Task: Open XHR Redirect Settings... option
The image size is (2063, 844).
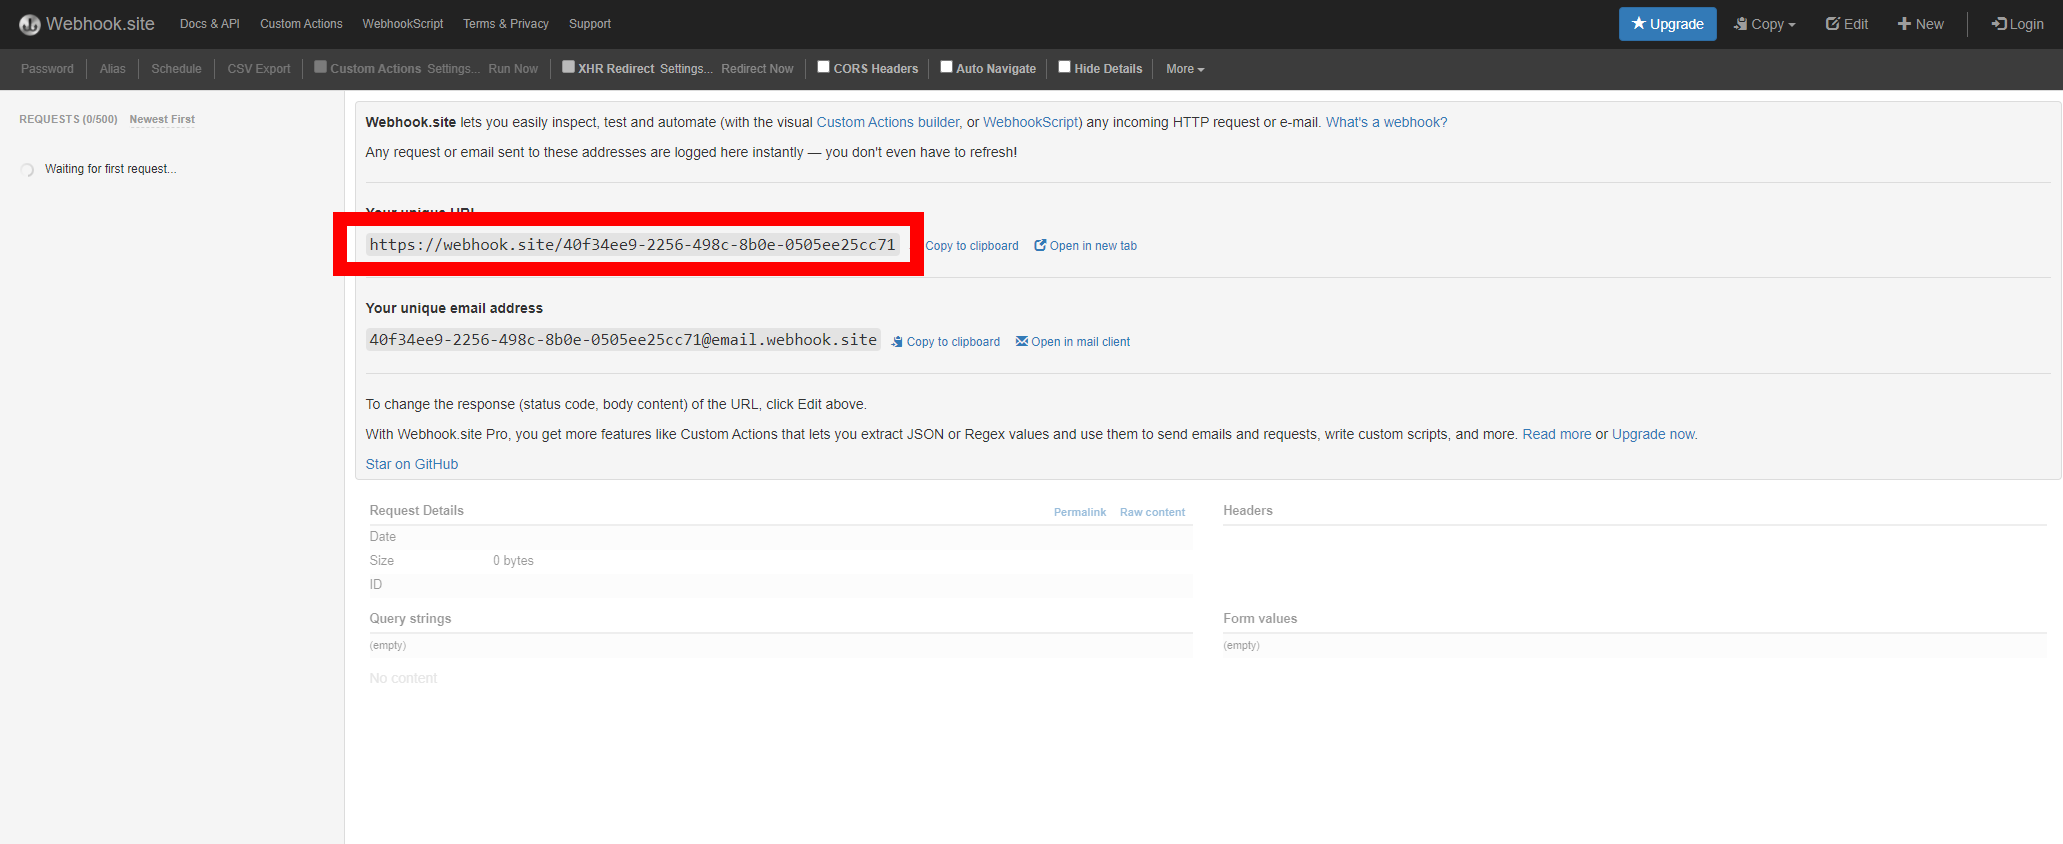Action: click(686, 69)
